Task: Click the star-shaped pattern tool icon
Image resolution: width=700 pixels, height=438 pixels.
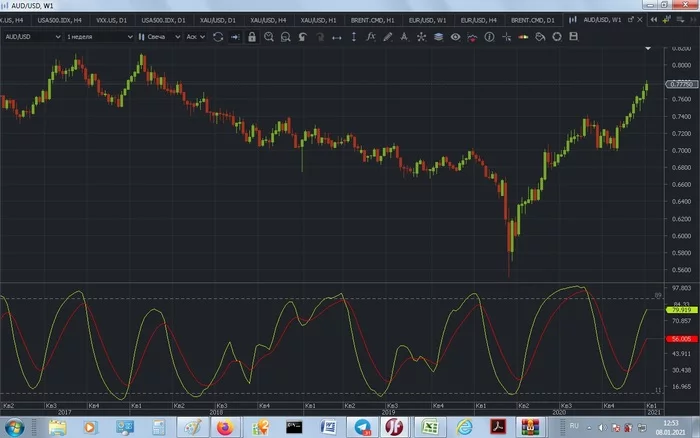Action: point(421,37)
